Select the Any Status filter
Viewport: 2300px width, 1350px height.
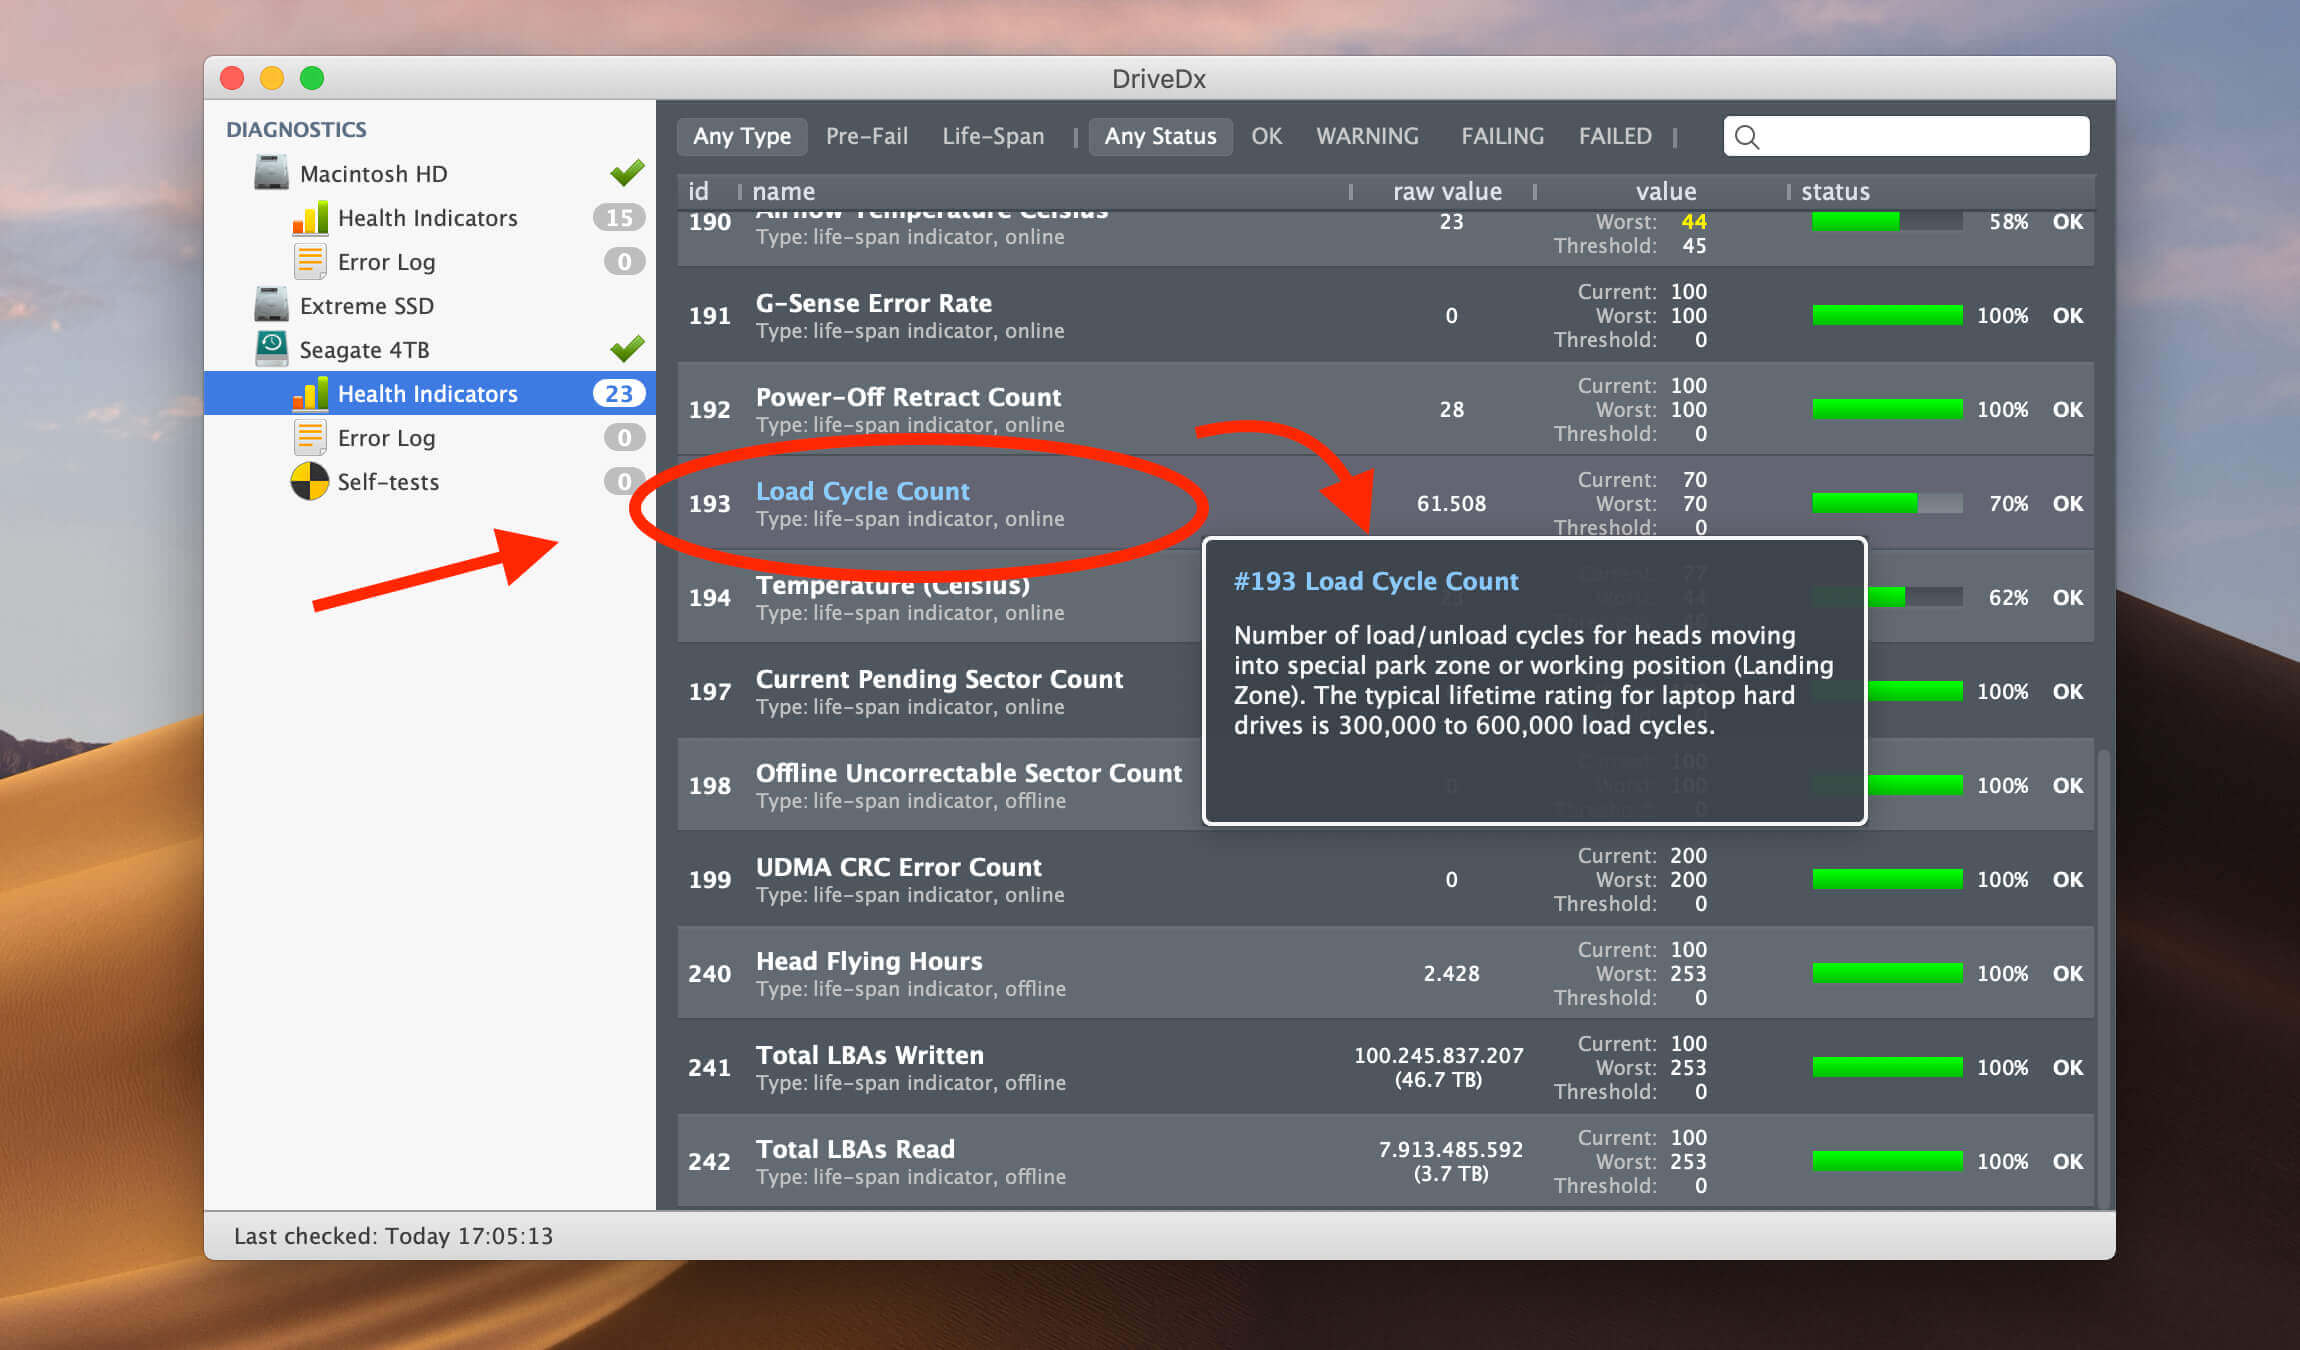click(1160, 136)
